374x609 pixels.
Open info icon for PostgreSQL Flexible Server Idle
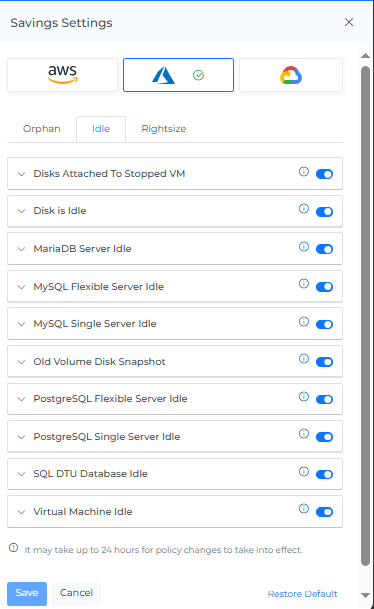(x=304, y=396)
